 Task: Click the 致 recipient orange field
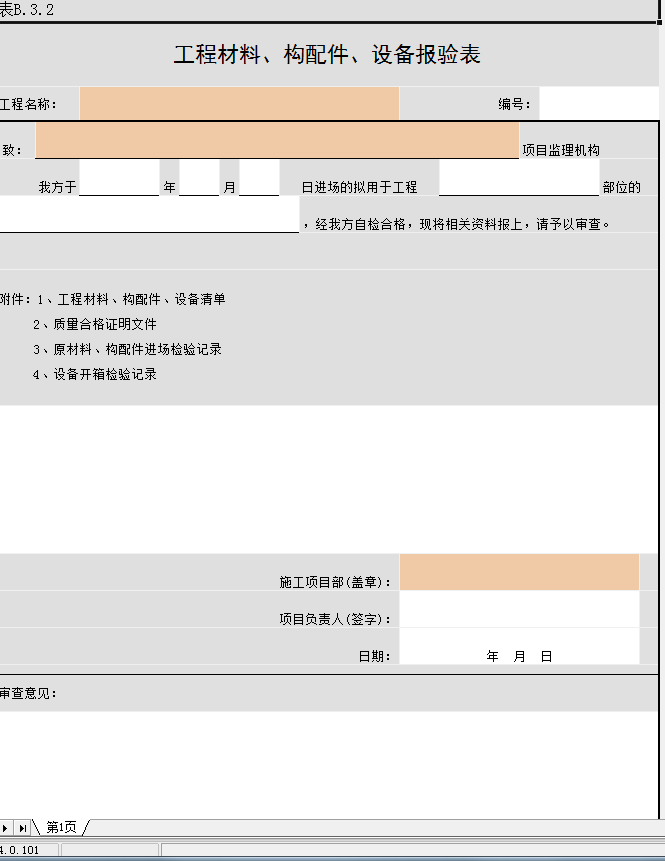[277, 141]
